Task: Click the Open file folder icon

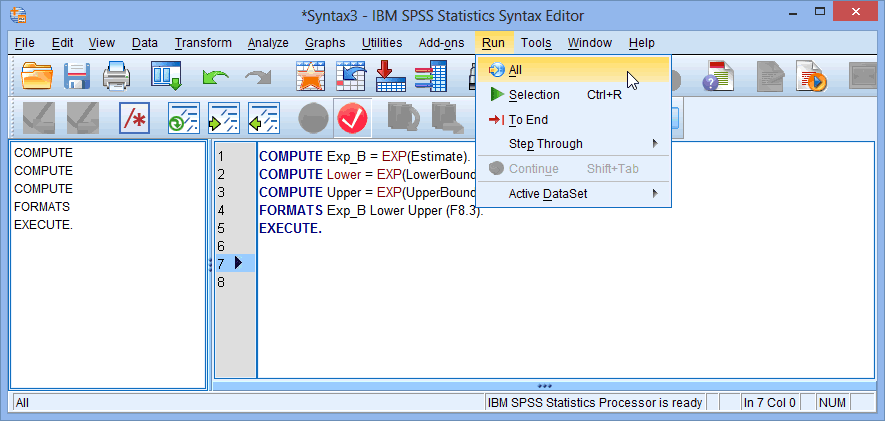Action: (x=37, y=76)
